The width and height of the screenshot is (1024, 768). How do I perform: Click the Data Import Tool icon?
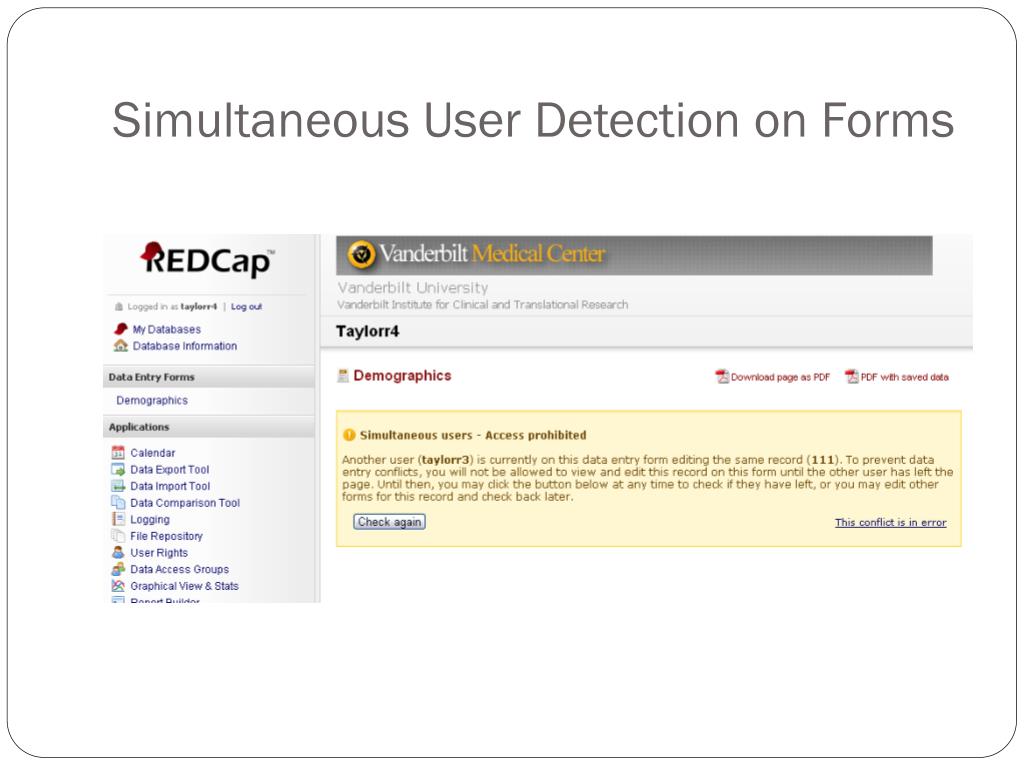click(118, 486)
